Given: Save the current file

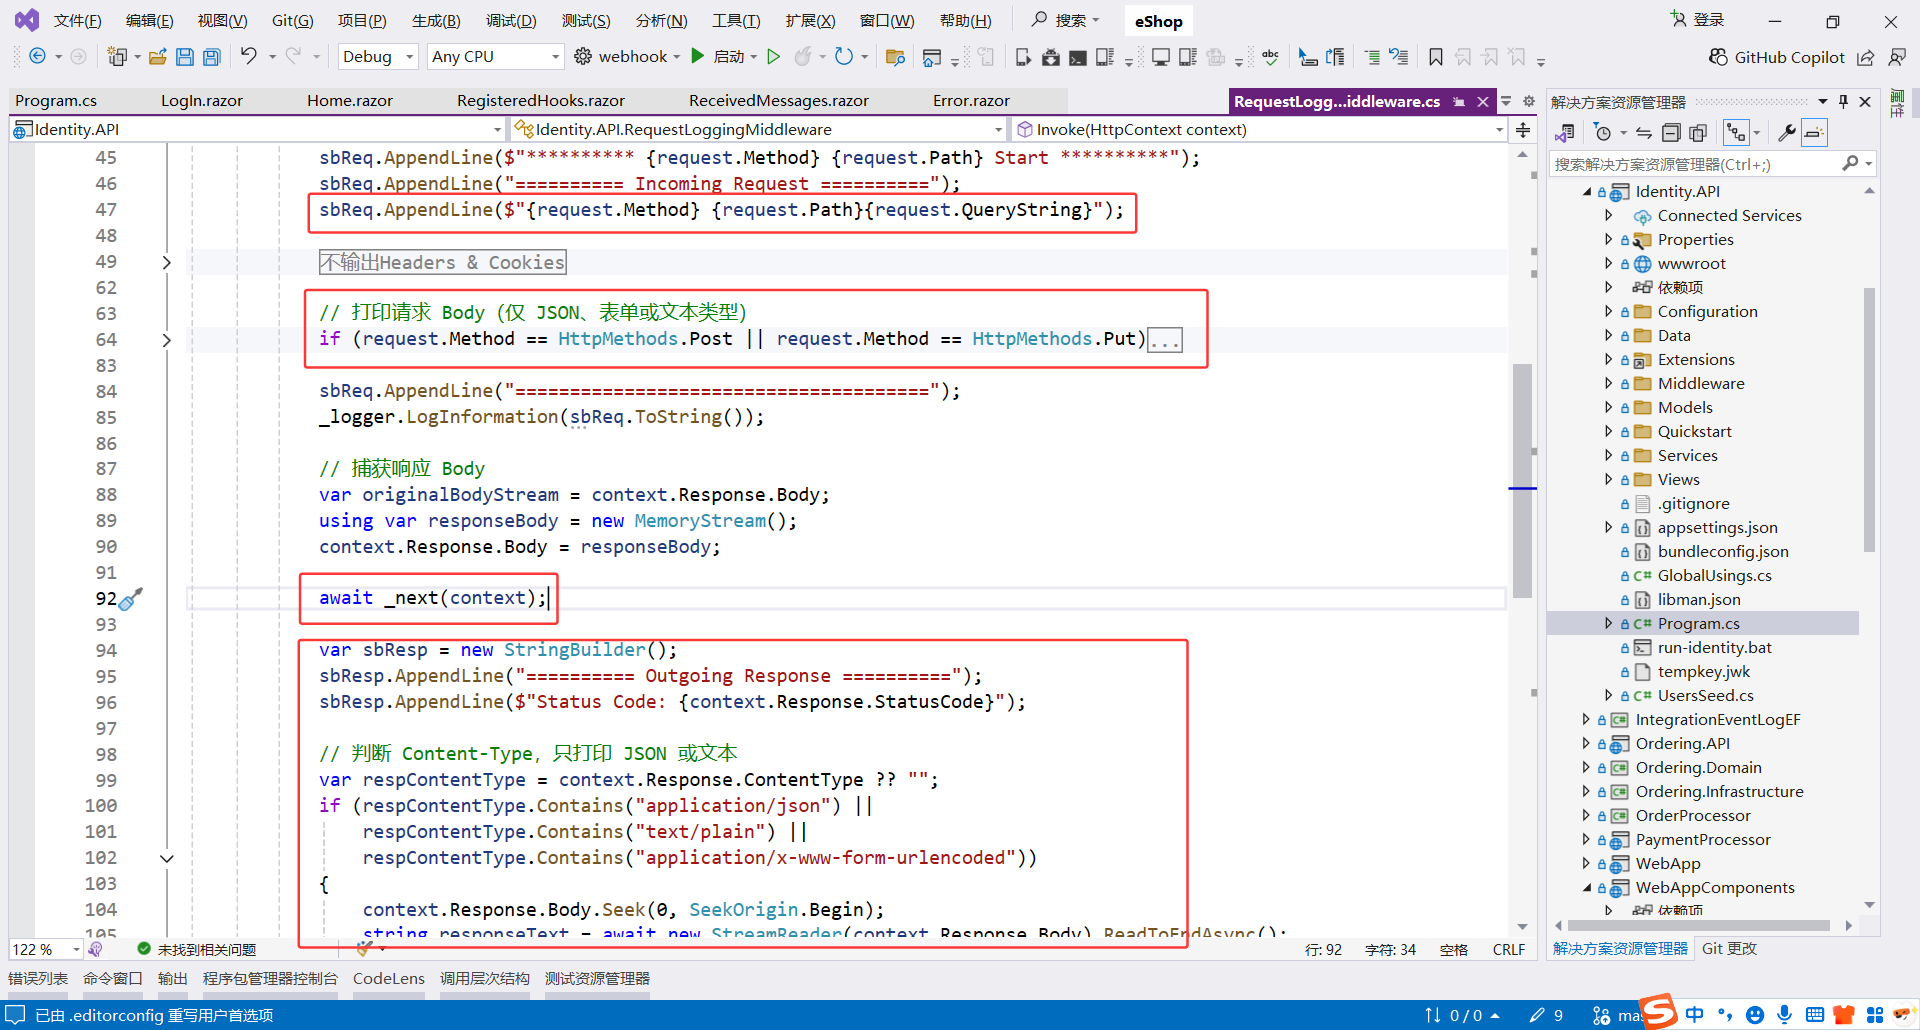Looking at the screenshot, I should click(184, 57).
